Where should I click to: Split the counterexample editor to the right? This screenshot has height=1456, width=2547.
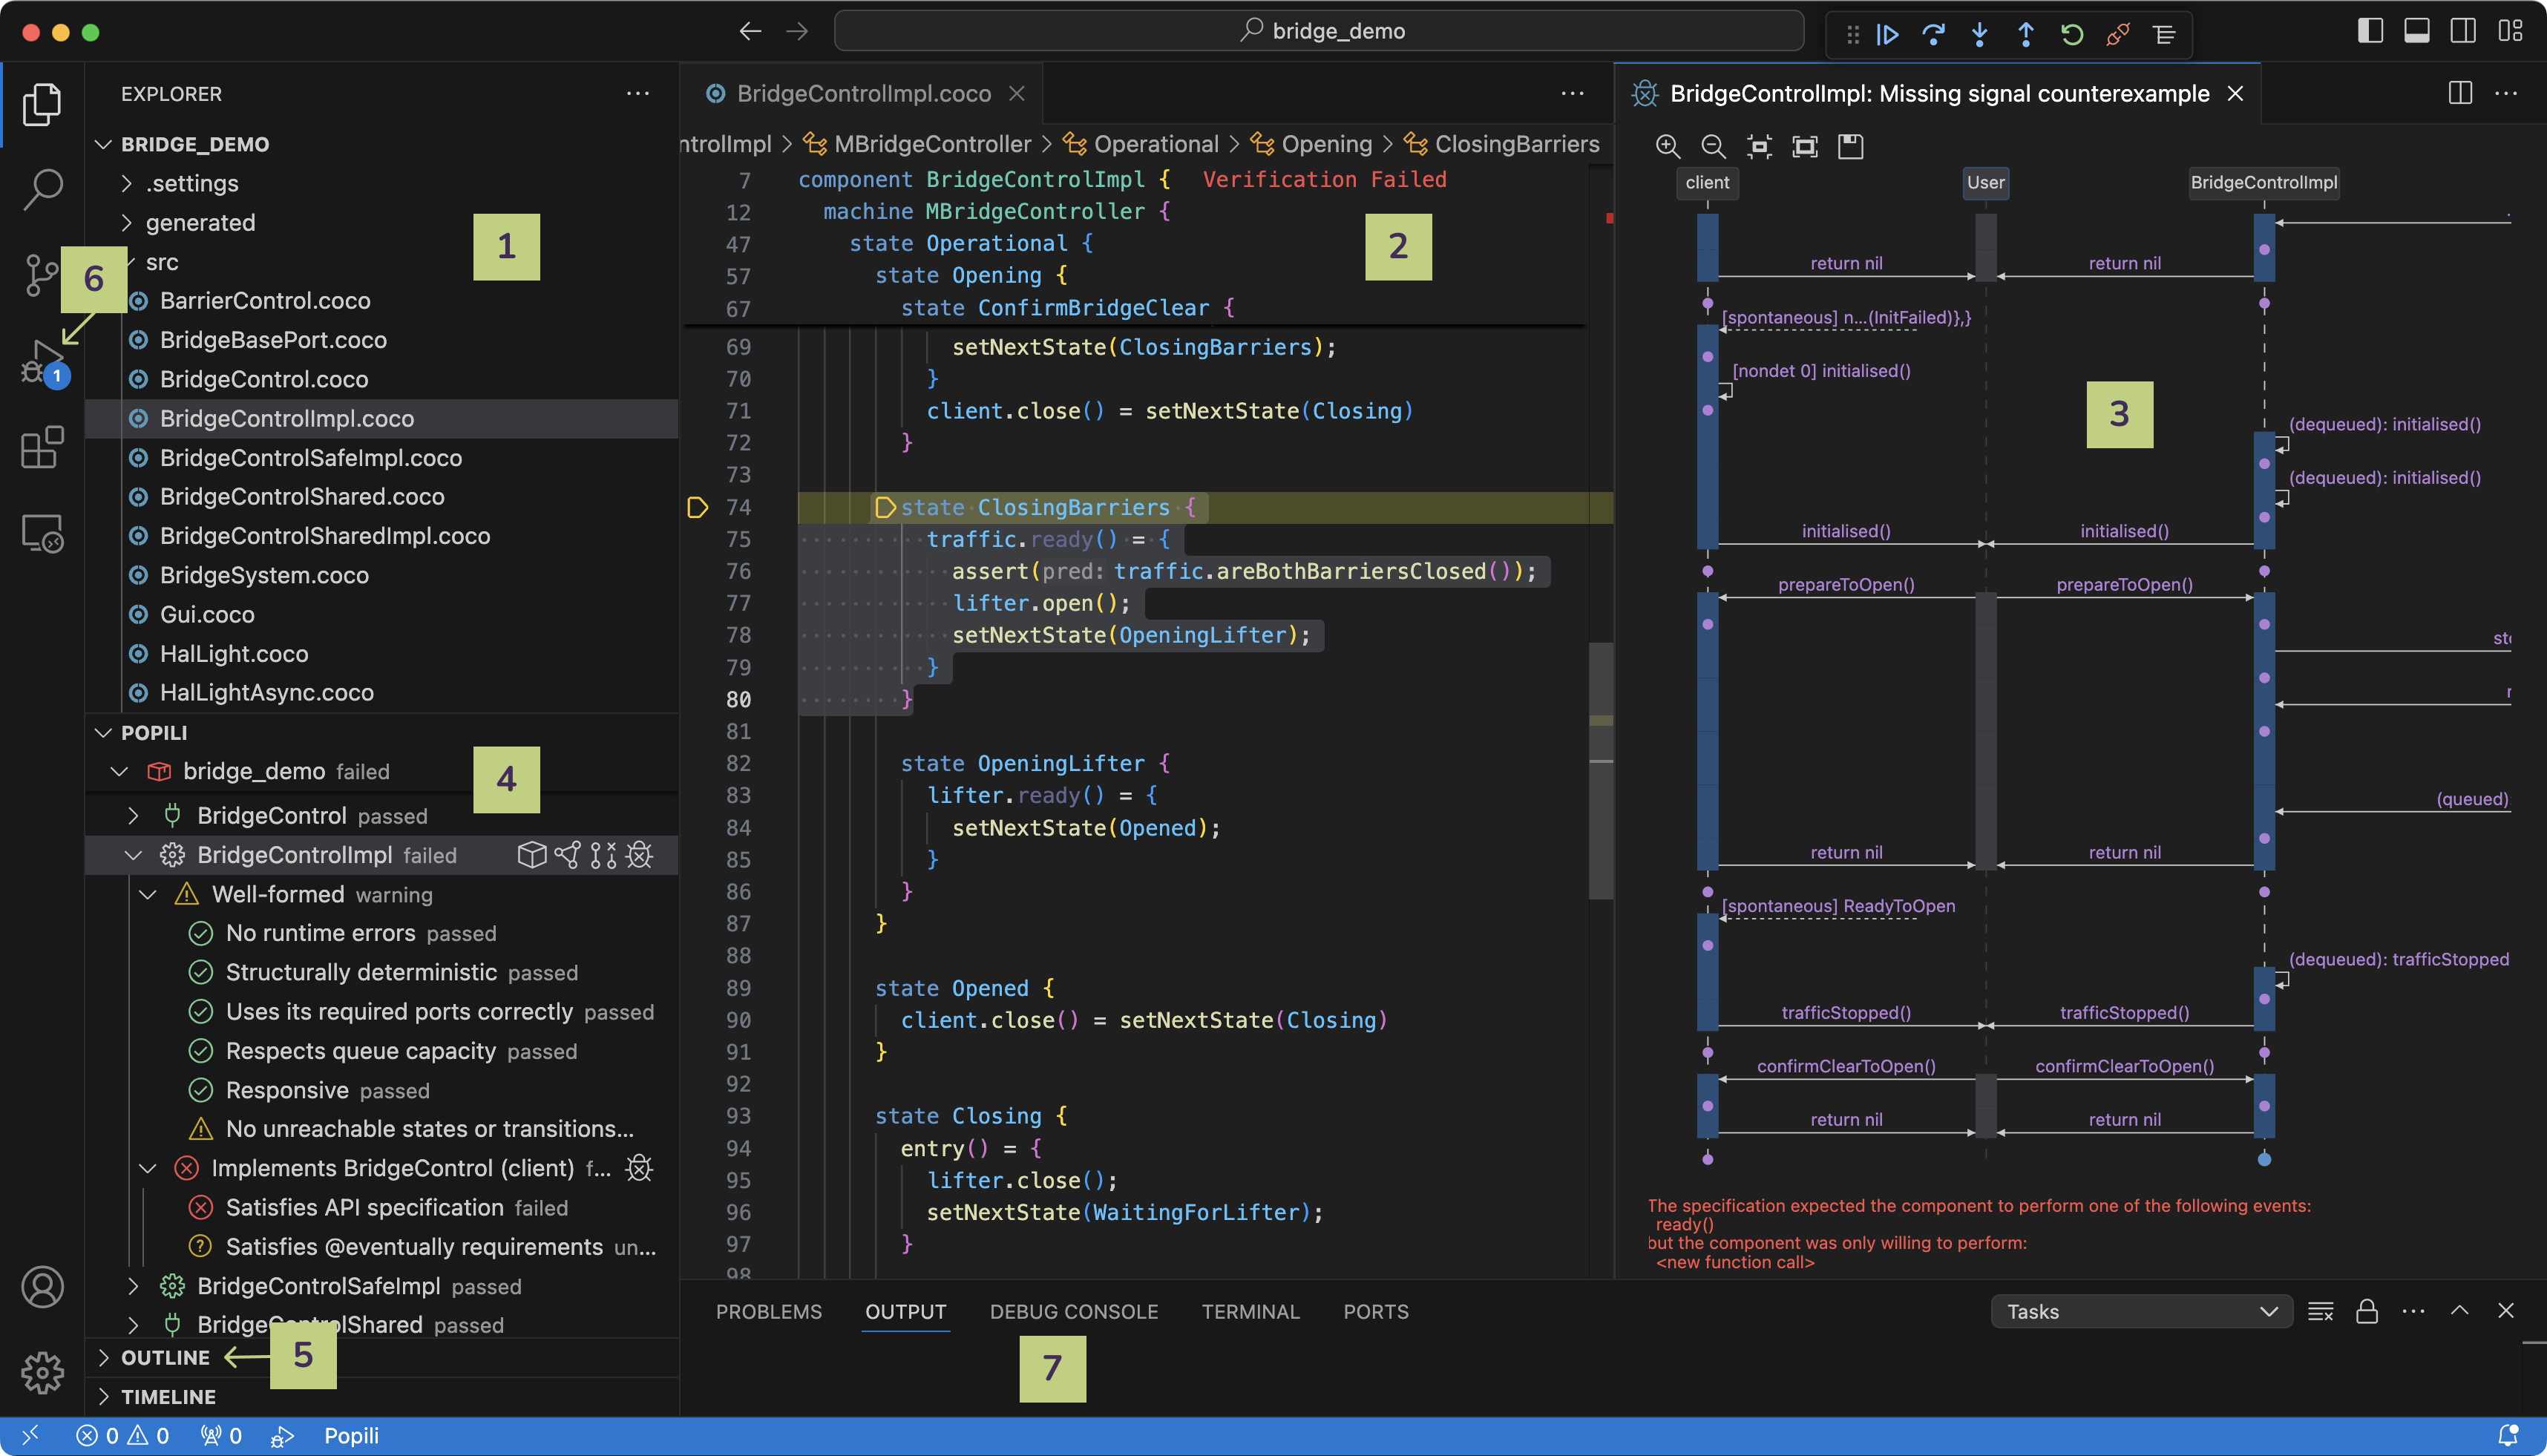(2461, 93)
